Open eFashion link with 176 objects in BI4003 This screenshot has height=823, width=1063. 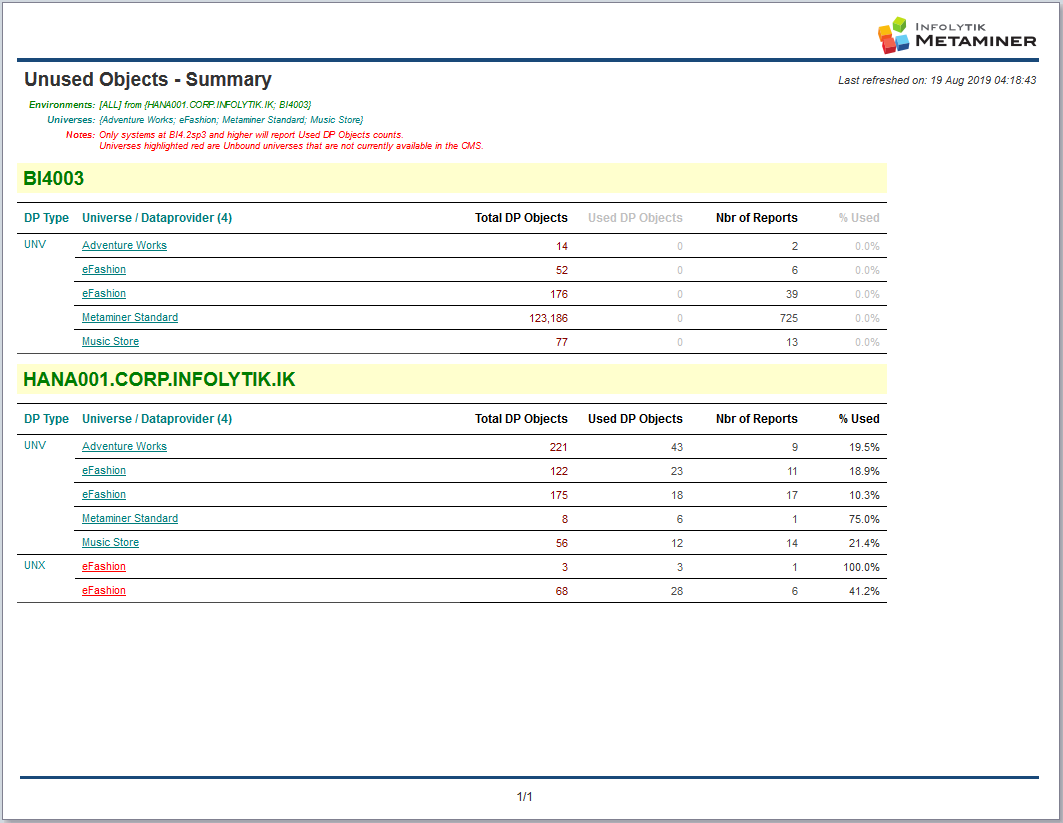104,294
